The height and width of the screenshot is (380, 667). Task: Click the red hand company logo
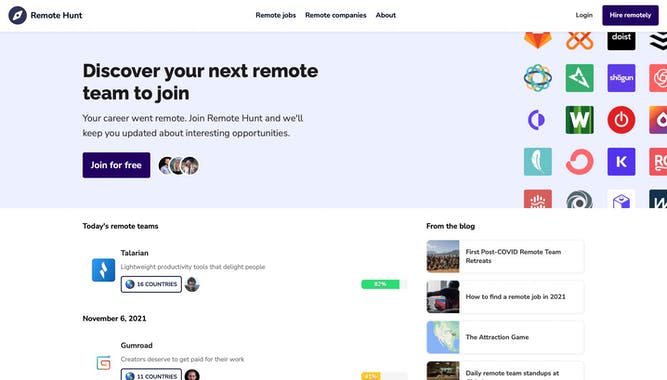[x=538, y=199]
